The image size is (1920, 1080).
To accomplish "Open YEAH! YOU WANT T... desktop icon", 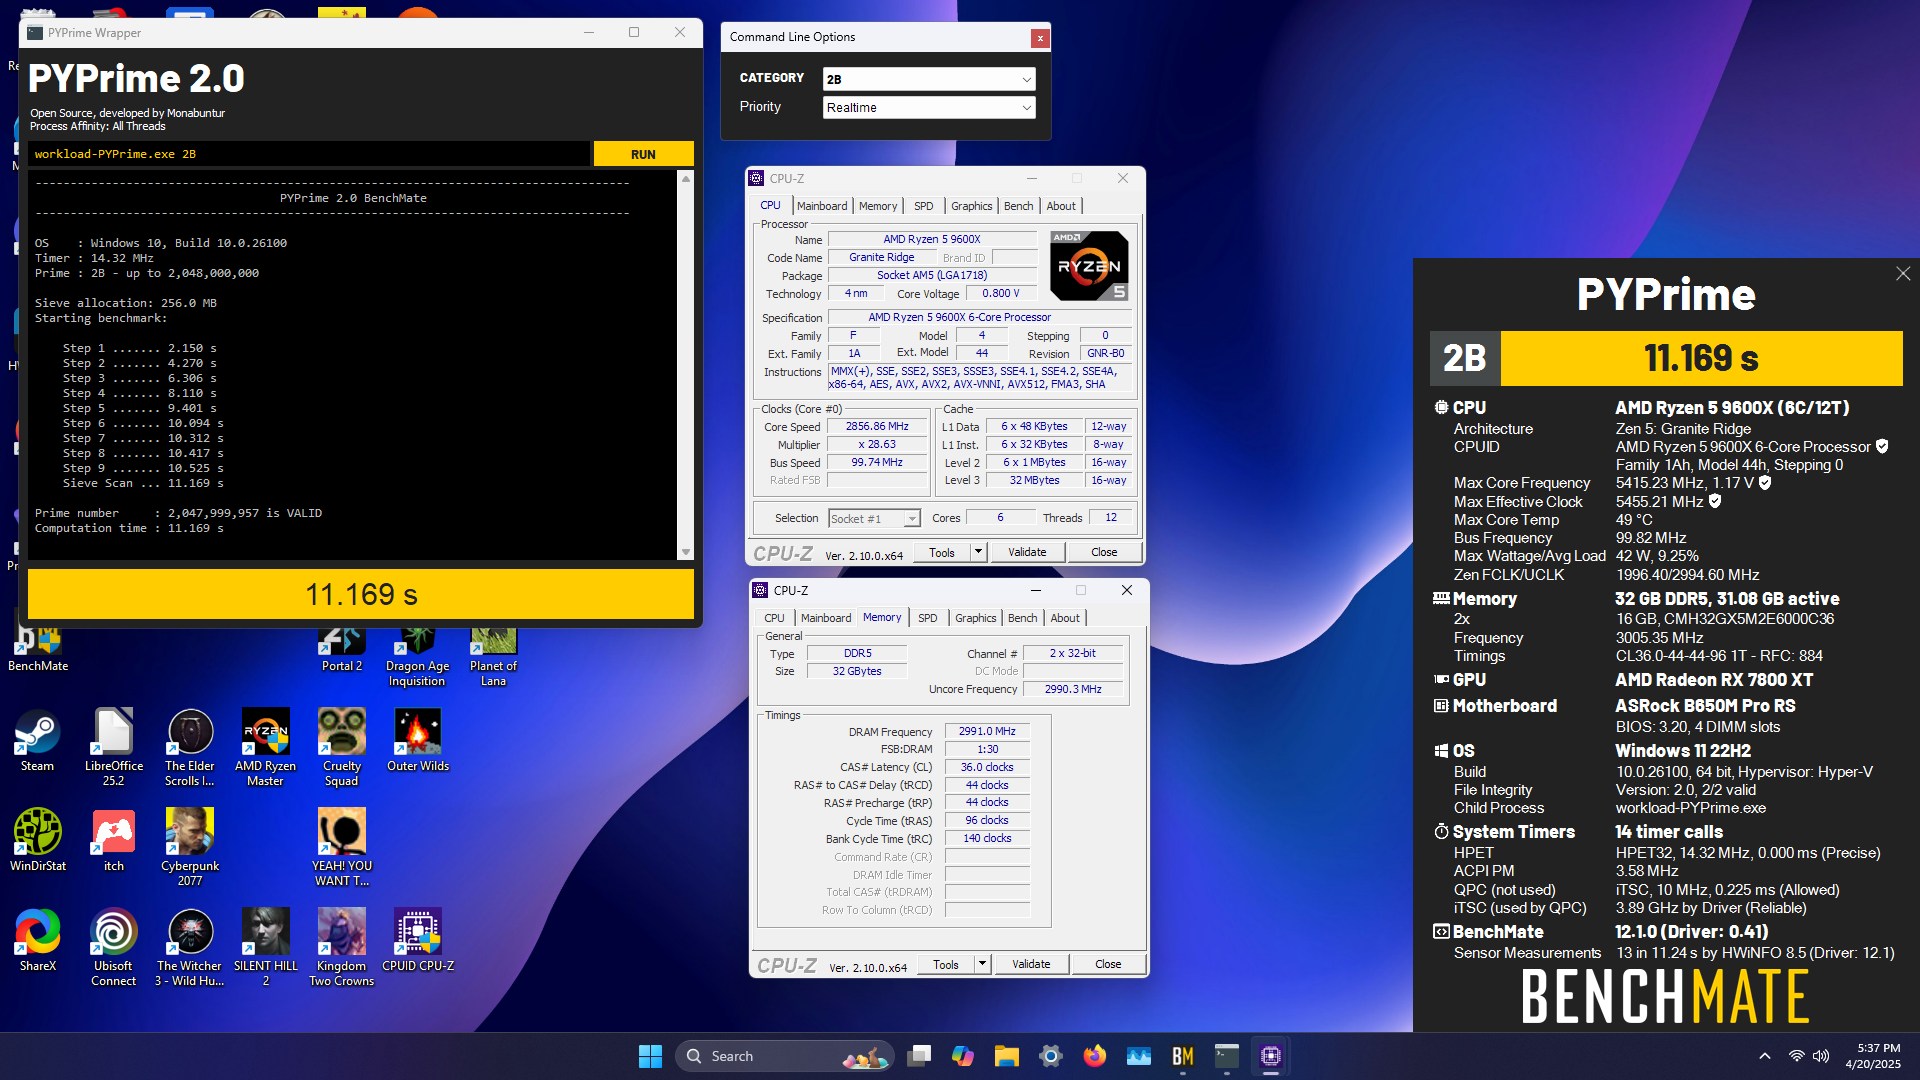I will coord(341,847).
